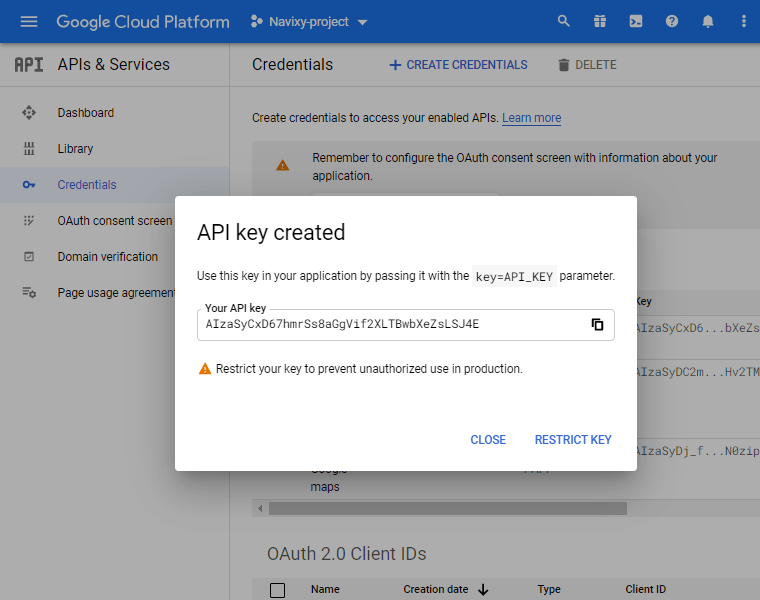This screenshot has width=760, height=600.
Task: Click the Dashboard sidebar icon
Action: pos(29,113)
